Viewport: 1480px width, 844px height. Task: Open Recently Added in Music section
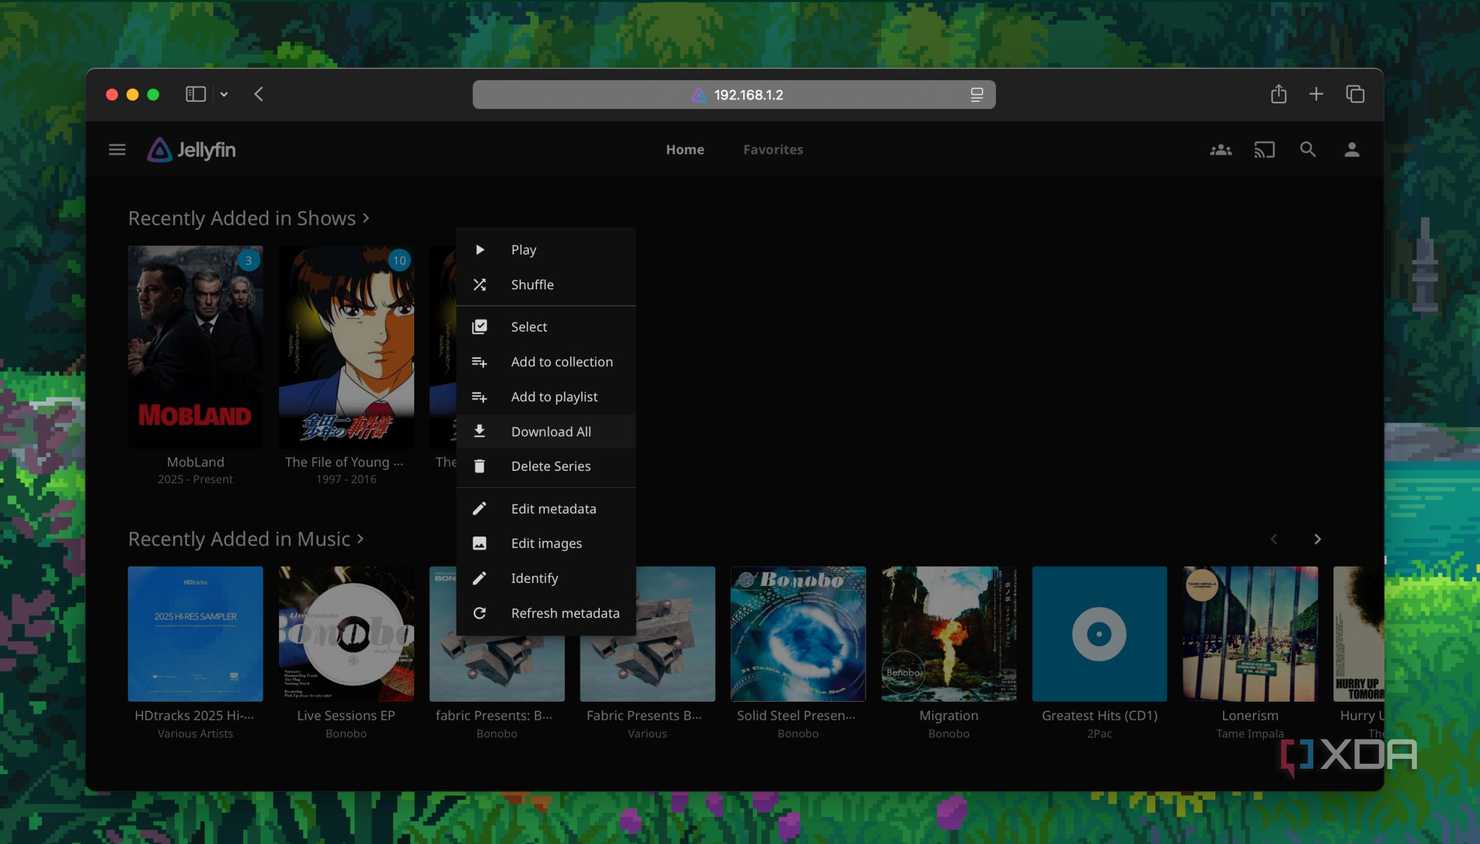(246, 539)
